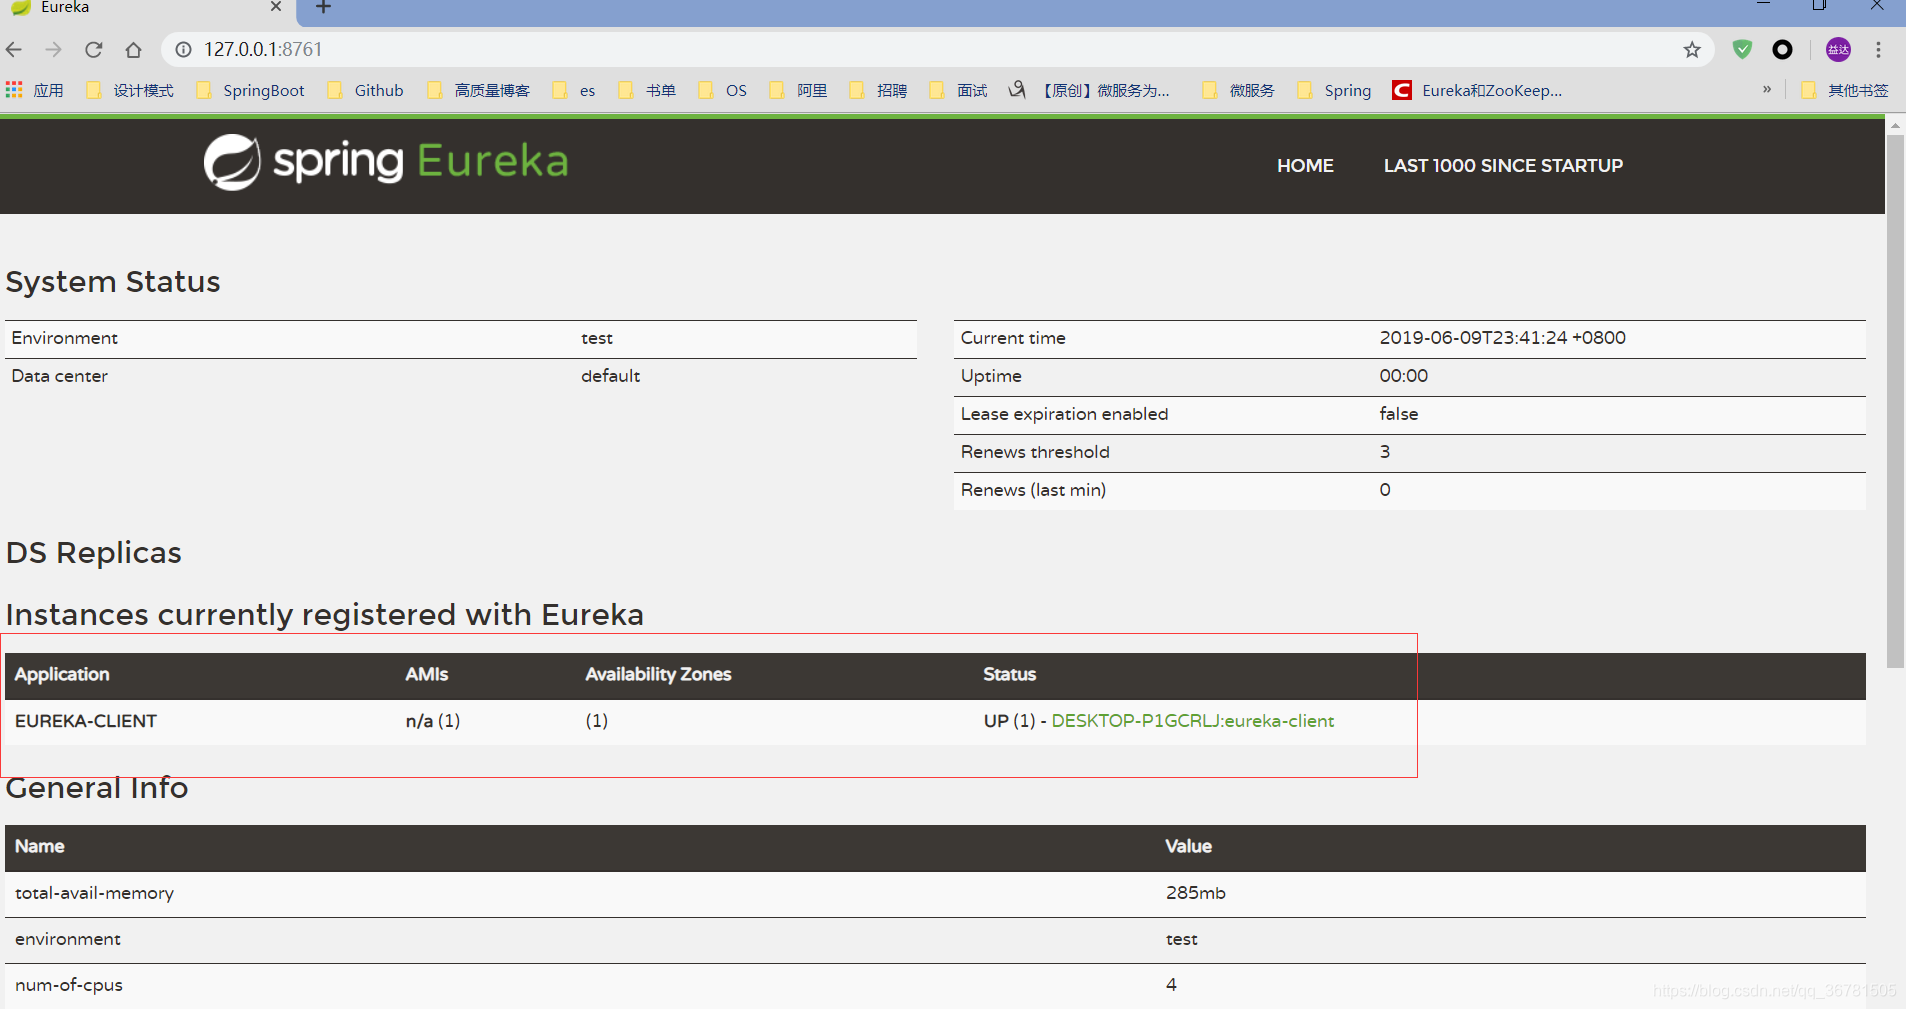
Task: Select the Lease expiration enabled value false
Action: pyautogui.click(x=1399, y=414)
